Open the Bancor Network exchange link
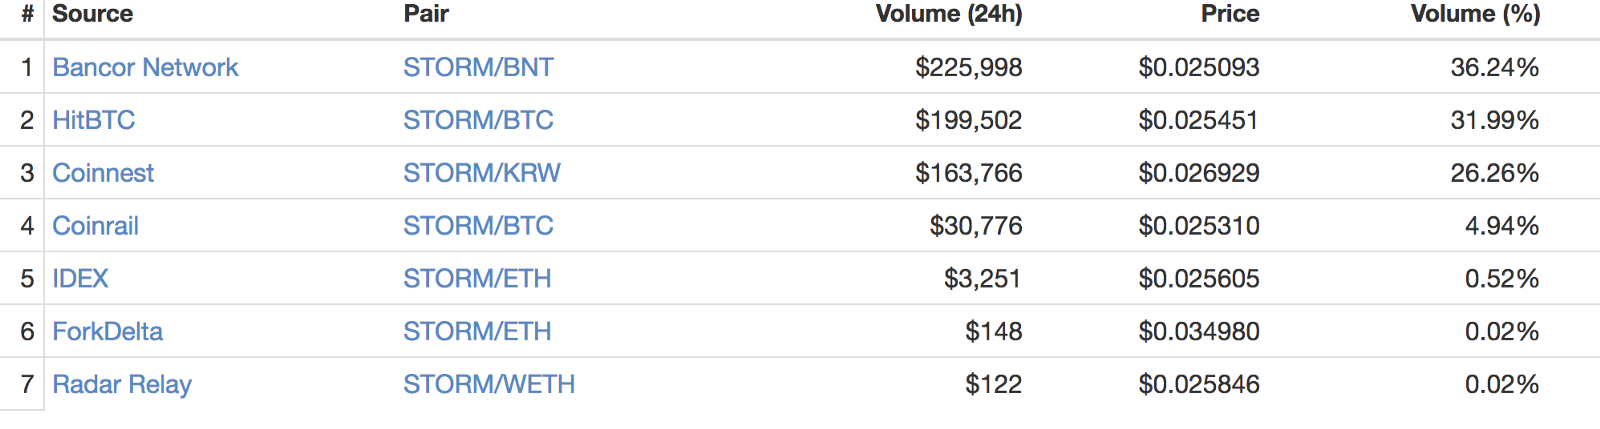The width and height of the screenshot is (1600, 429). (145, 67)
